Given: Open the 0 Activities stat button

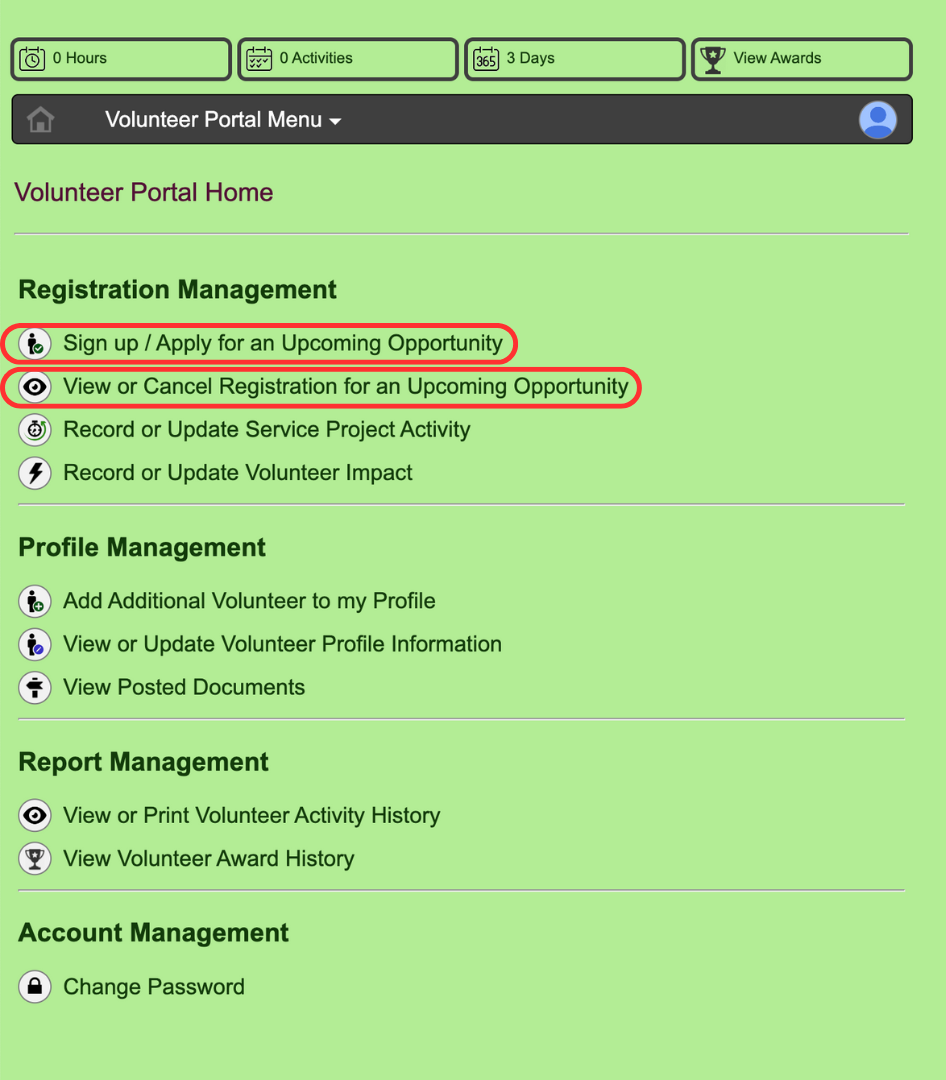Looking at the screenshot, I should click(348, 59).
